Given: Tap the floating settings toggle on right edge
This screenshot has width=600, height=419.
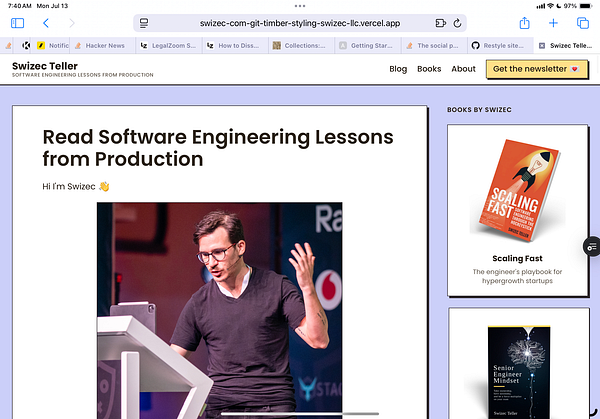Looking at the screenshot, I should (x=592, y=247).
